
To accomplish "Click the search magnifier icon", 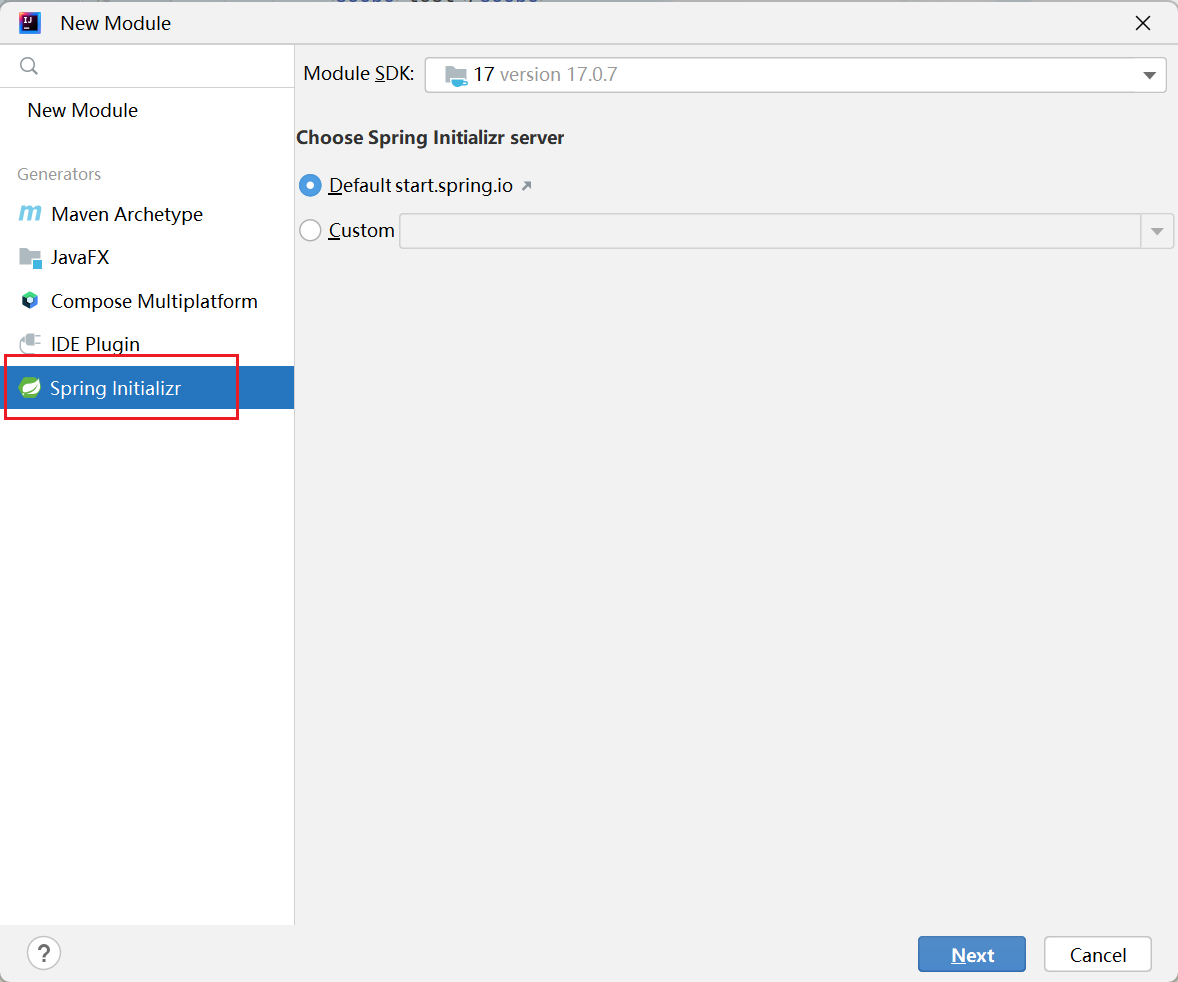I will click(x=29, y=66).
